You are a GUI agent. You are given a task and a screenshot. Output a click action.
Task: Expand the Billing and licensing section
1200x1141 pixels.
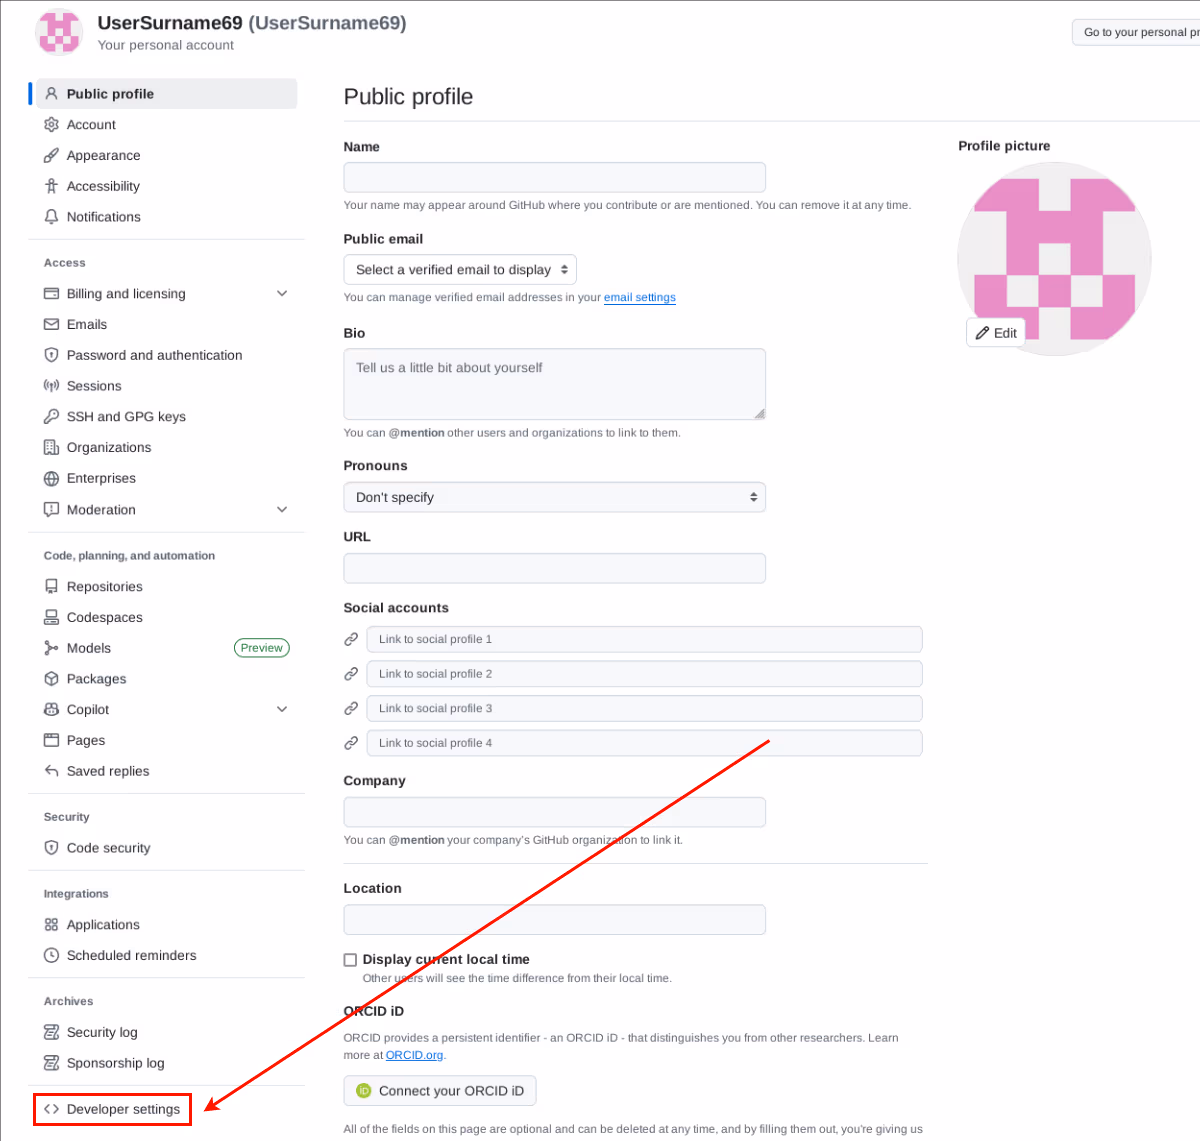[x=282, y=294]
